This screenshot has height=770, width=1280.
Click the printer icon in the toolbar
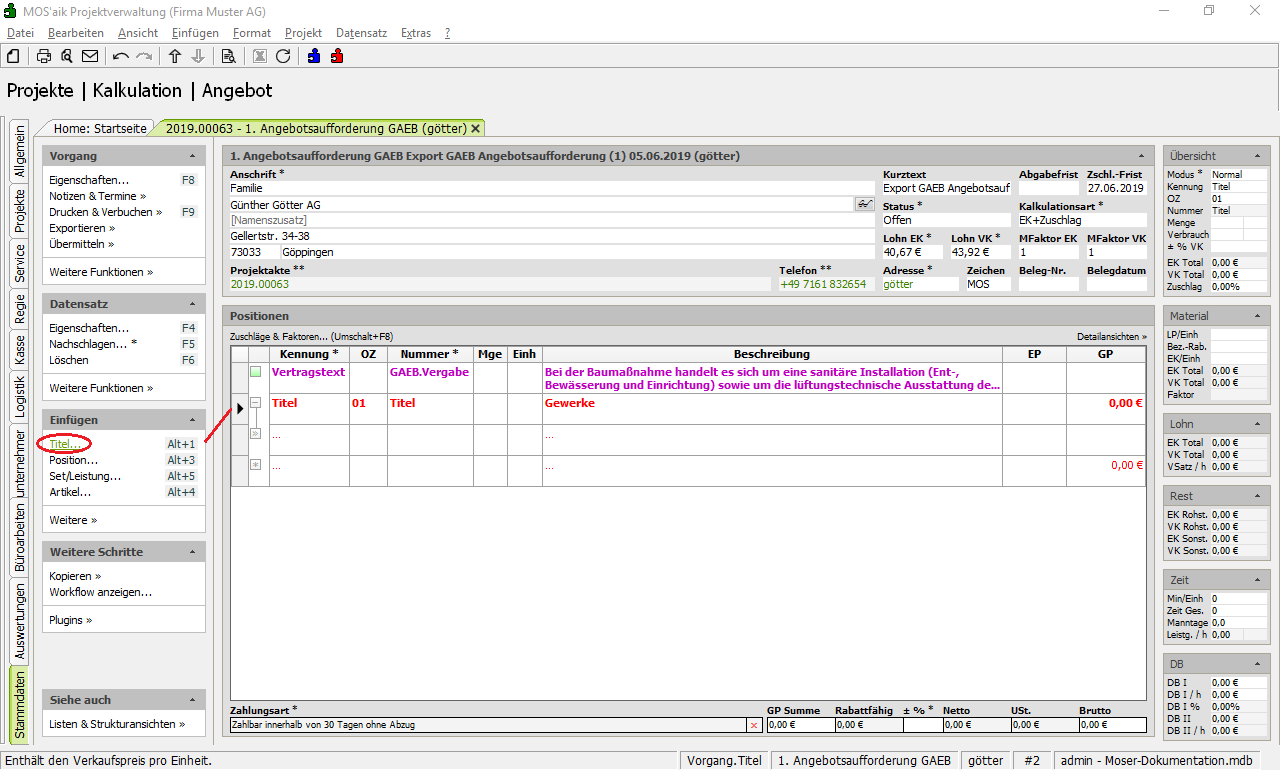tap(44, 56)
